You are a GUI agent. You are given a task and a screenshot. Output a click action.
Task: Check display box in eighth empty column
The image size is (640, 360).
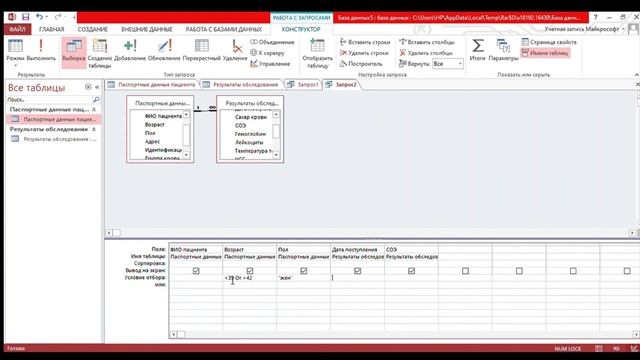[x=573, y=271]
